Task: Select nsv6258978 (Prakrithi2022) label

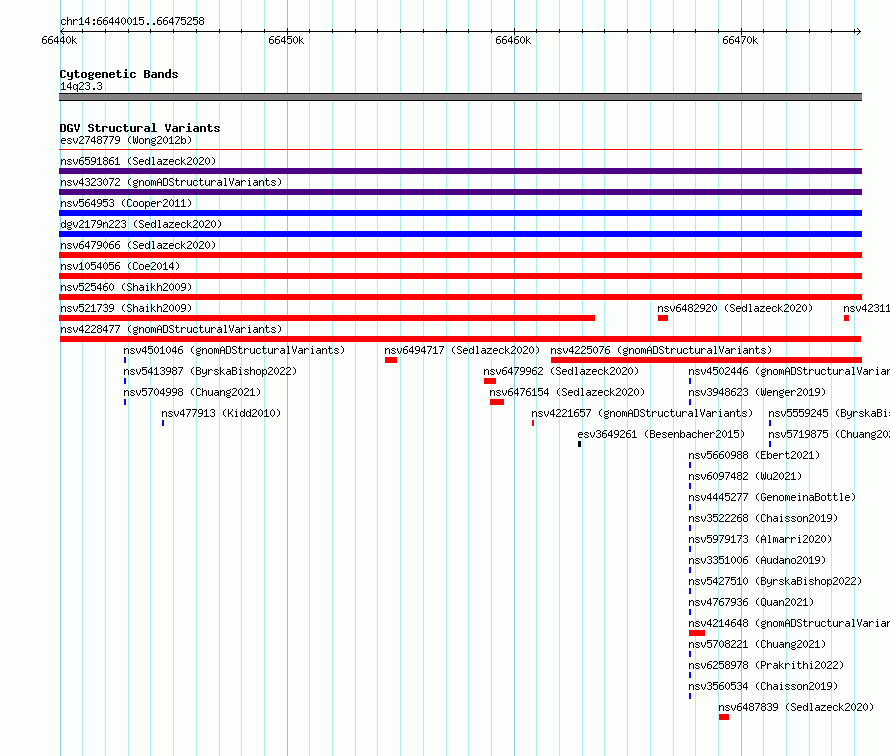Action: [766, 665]
